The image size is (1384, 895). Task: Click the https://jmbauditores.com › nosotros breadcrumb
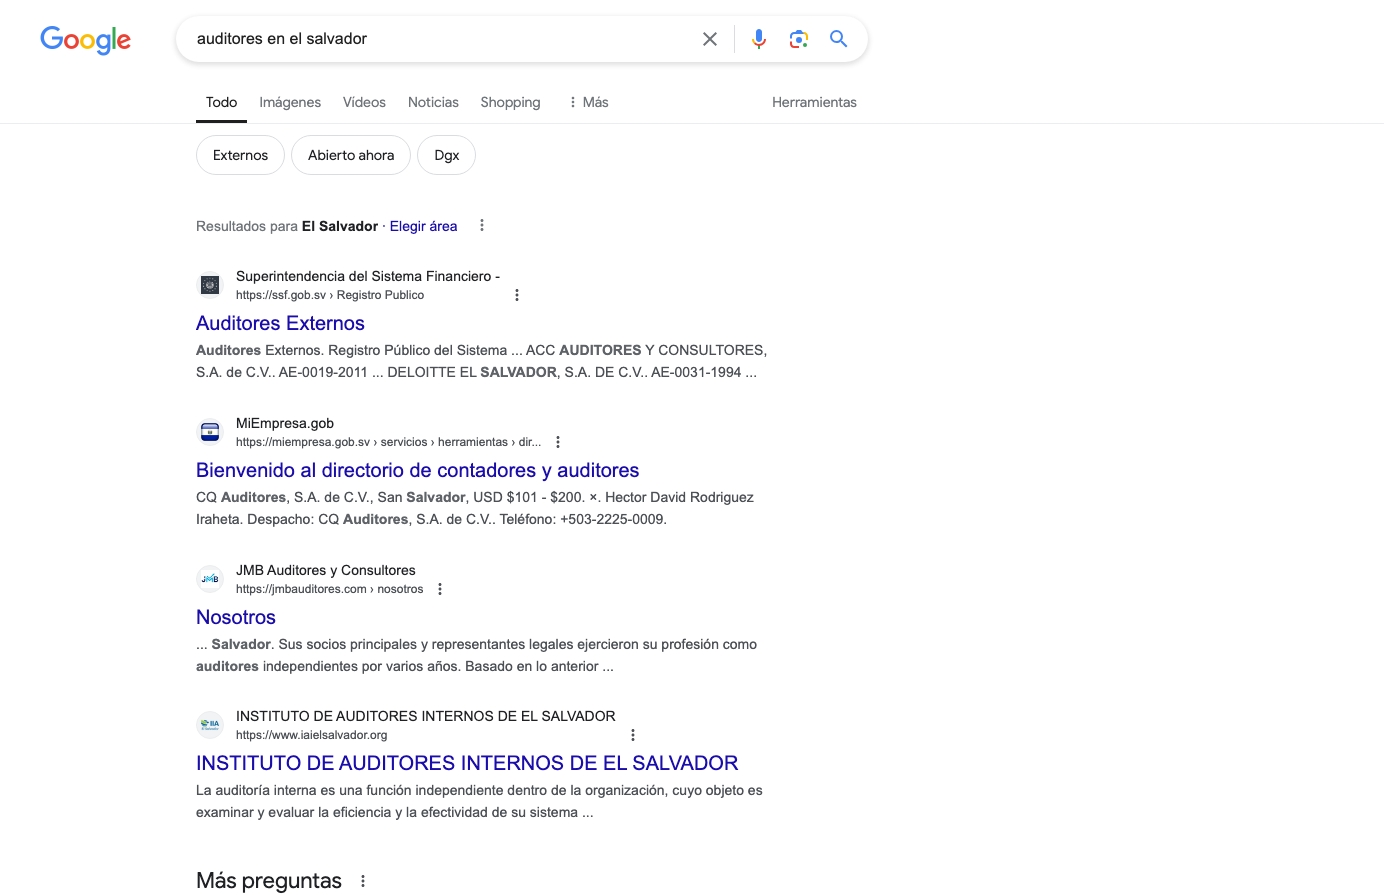point(330,589)
